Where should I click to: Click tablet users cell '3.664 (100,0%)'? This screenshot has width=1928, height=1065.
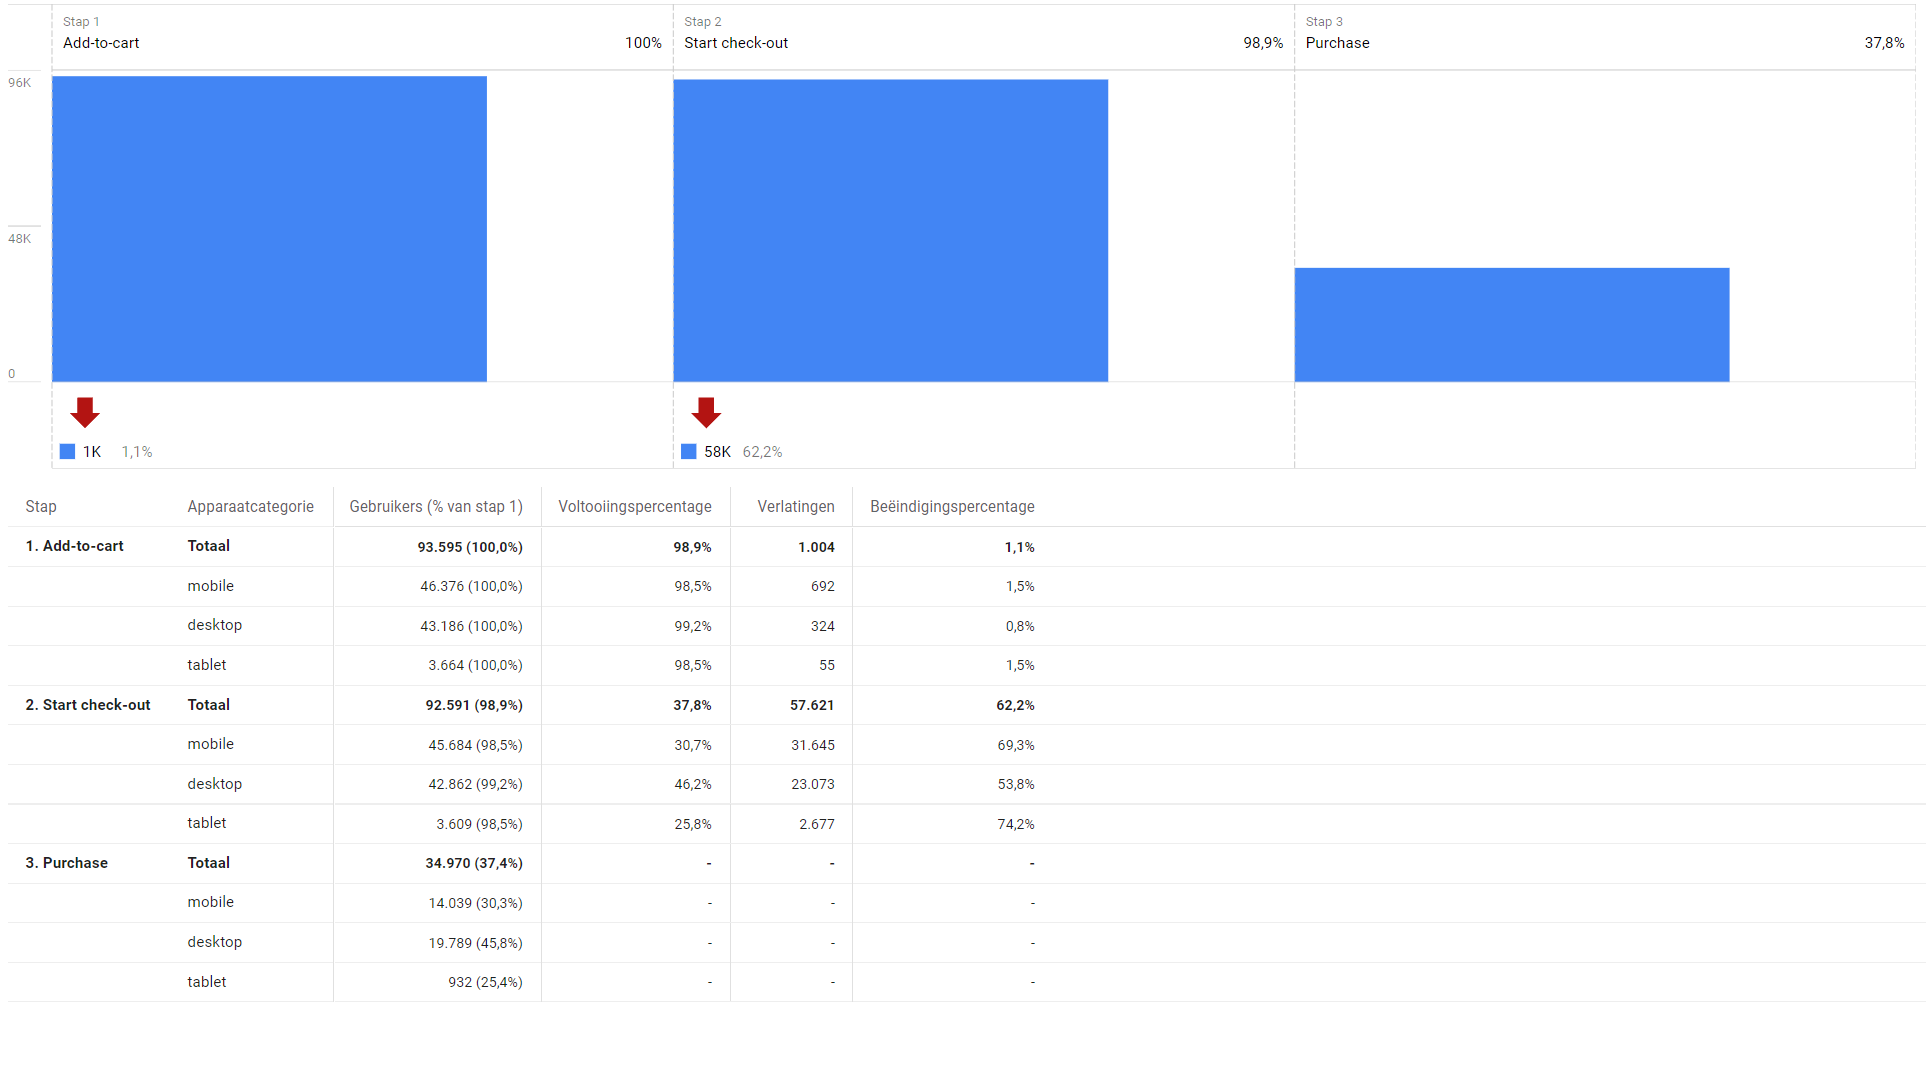pos(475,665)
